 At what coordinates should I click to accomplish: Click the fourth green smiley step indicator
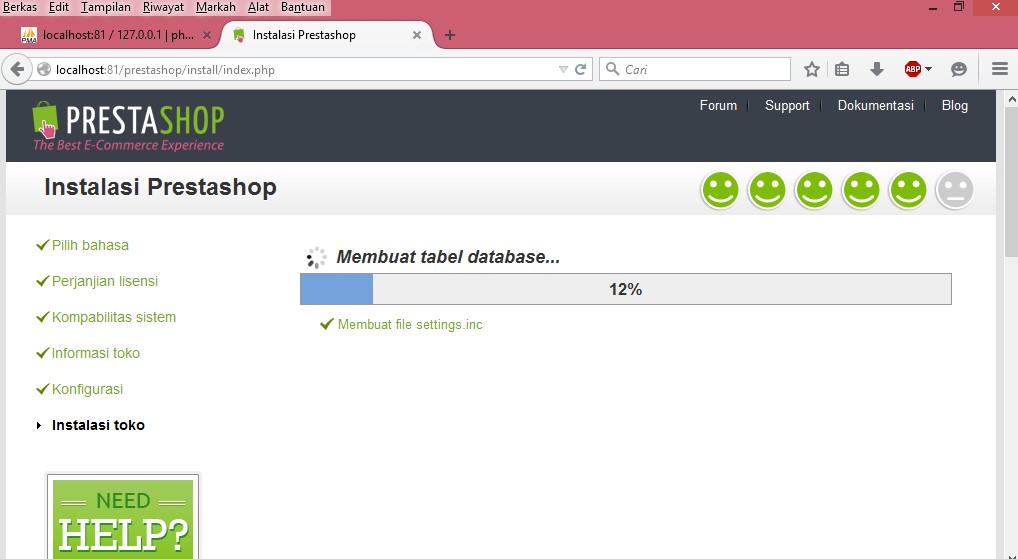(861, 190)
